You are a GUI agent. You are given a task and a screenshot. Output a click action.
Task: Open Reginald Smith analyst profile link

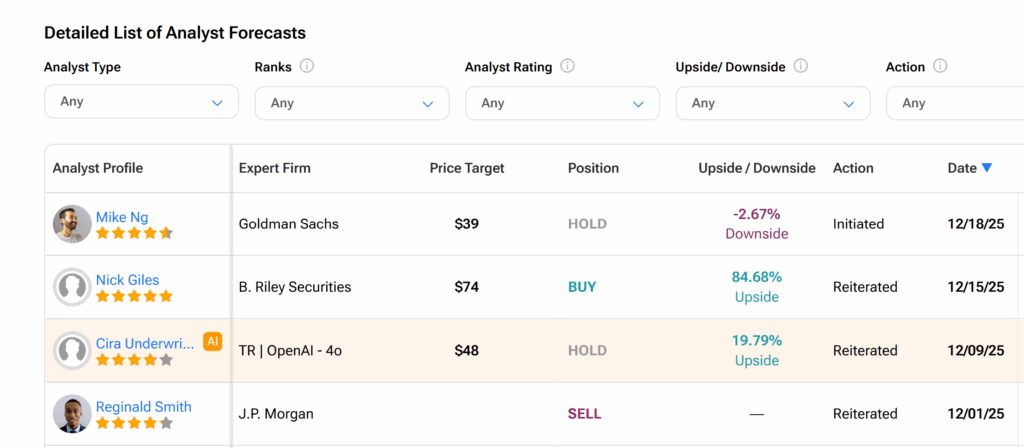(x=143, y=407)
